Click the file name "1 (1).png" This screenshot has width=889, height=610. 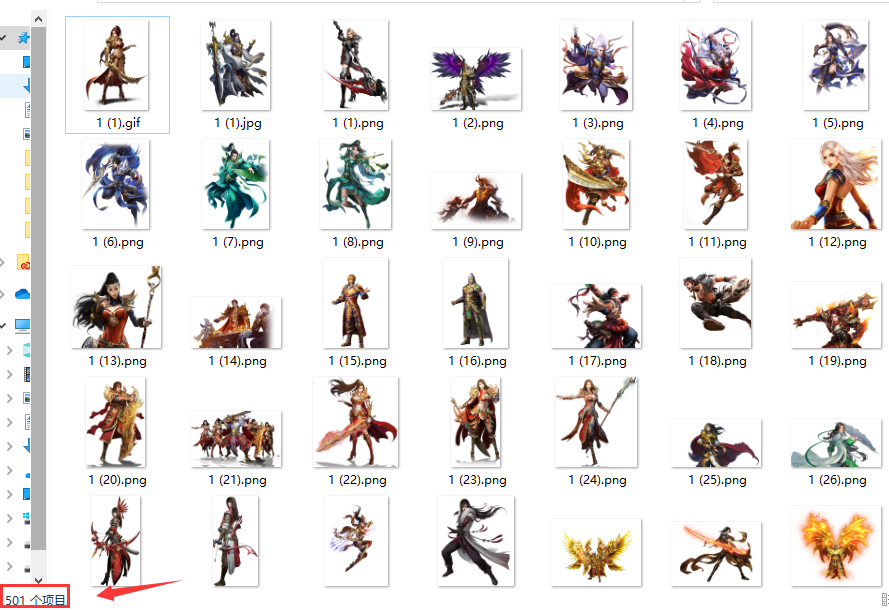click(358, 123)
